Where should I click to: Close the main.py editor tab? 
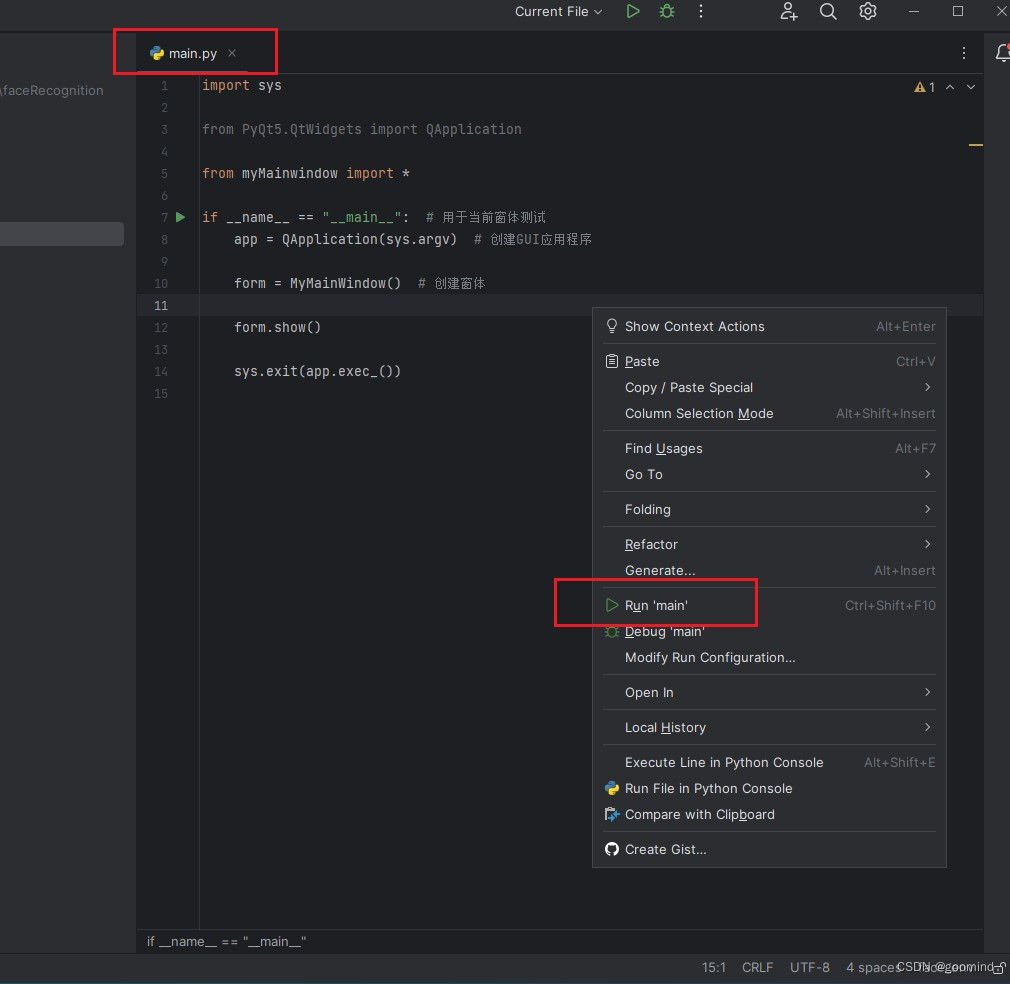pos(232,53)
